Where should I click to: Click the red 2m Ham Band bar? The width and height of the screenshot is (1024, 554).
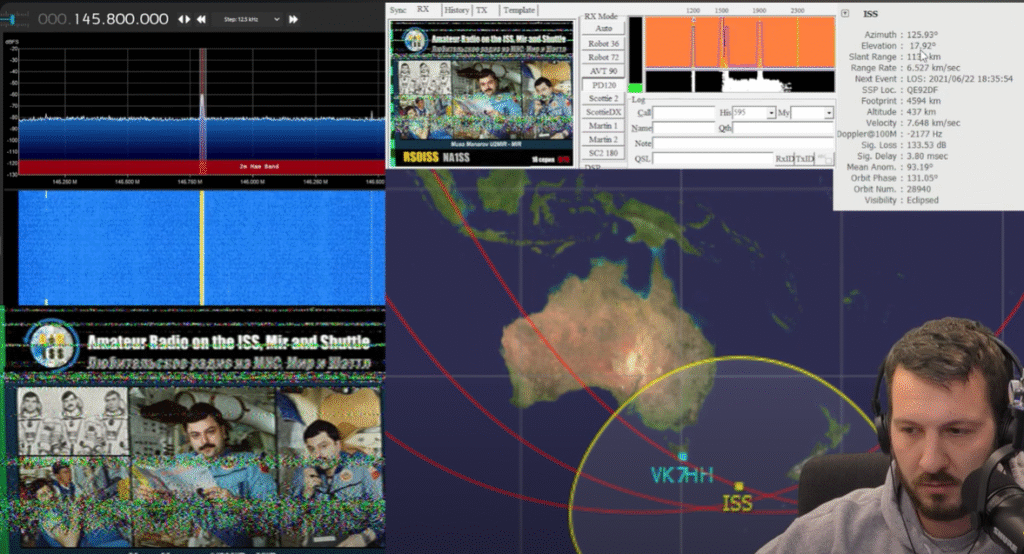[201, 167]
